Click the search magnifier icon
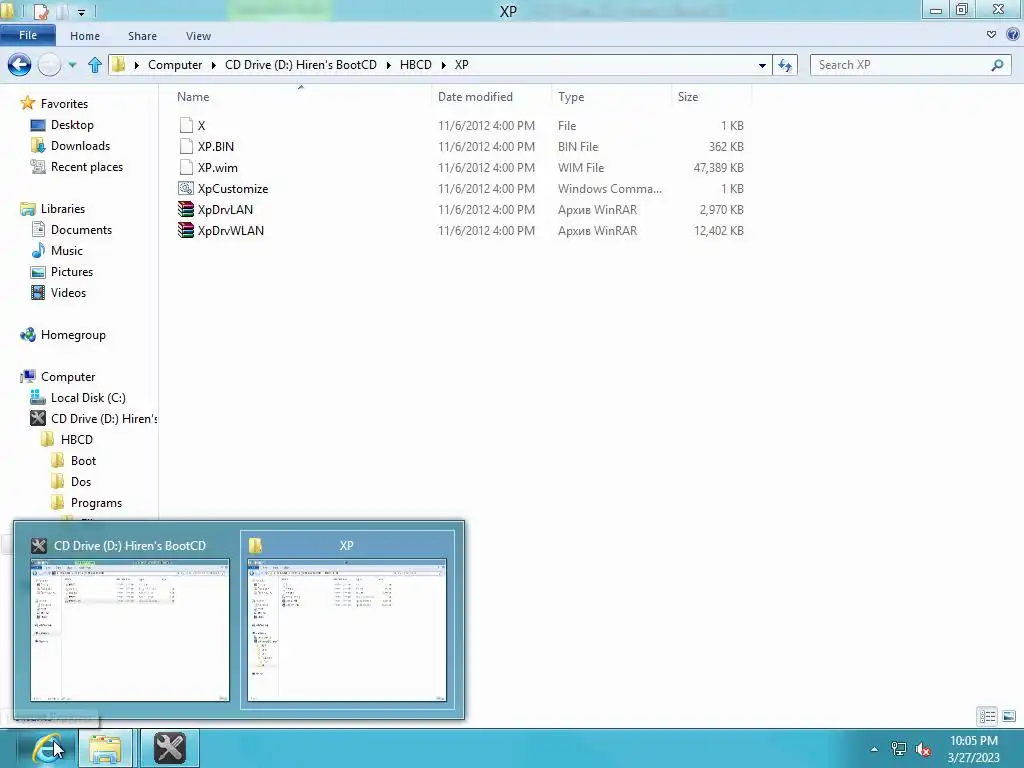The width and height of the screenshot is (1024, 768). coord(997,65)
